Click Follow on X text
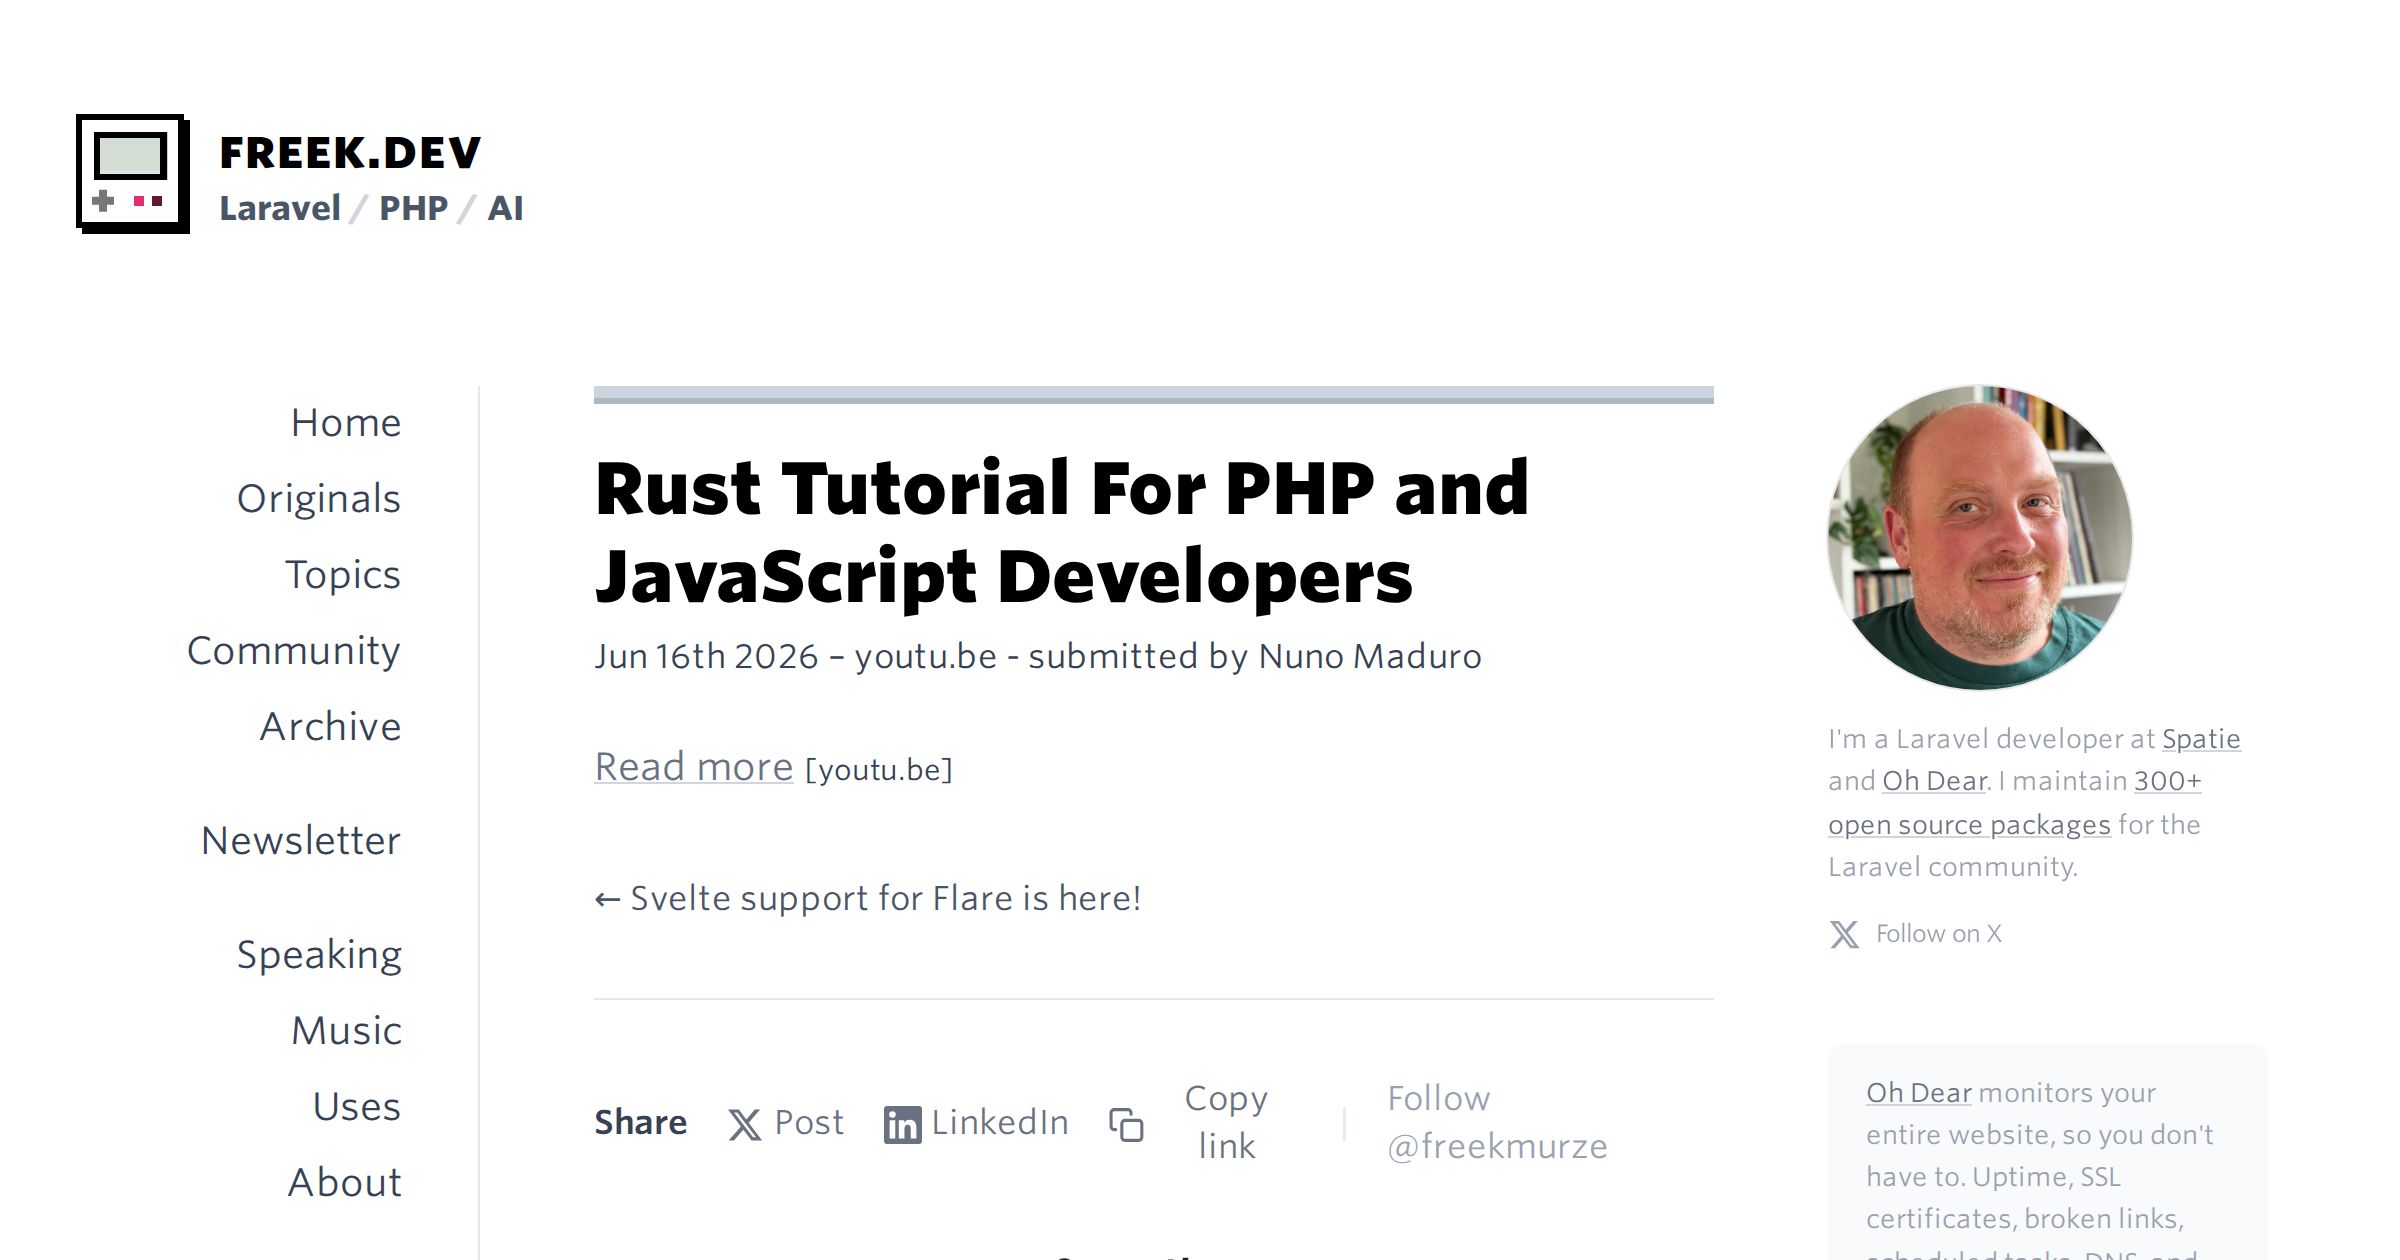 tap(1938, 934)
